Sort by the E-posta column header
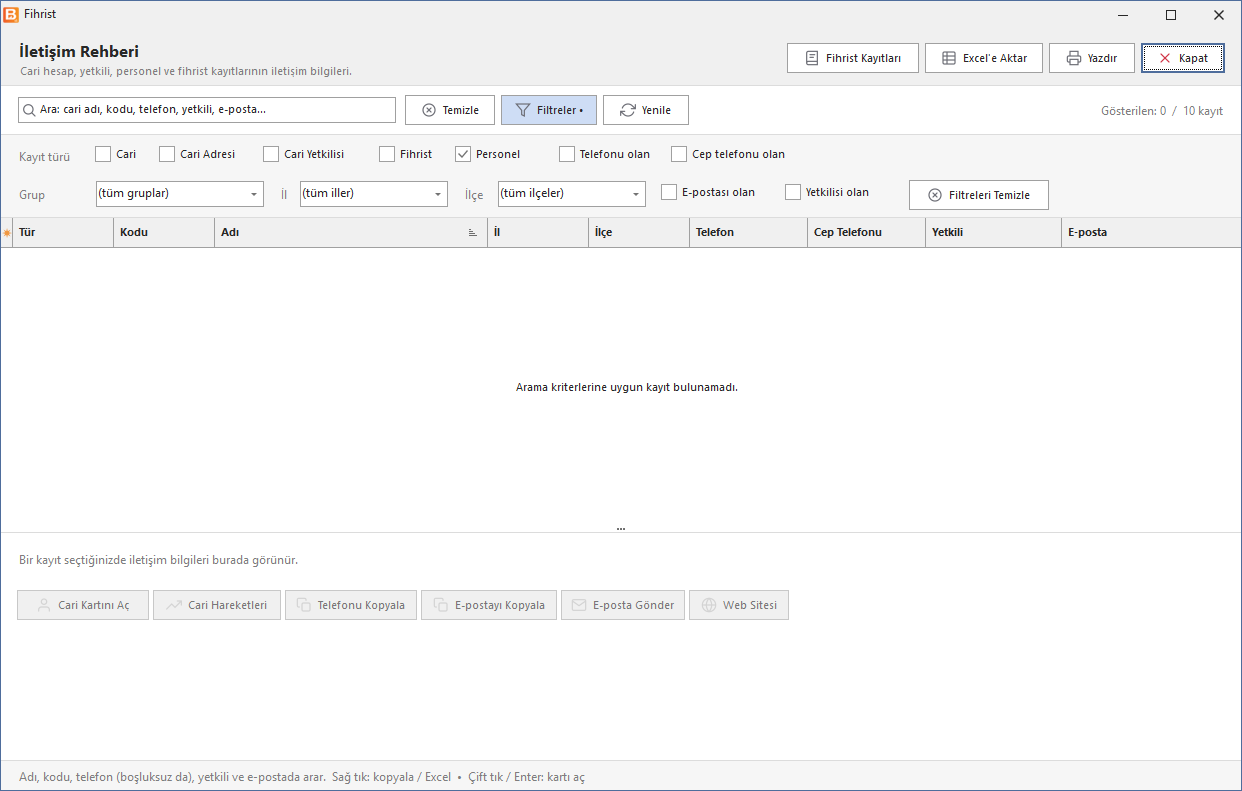 coord(1151,232)
